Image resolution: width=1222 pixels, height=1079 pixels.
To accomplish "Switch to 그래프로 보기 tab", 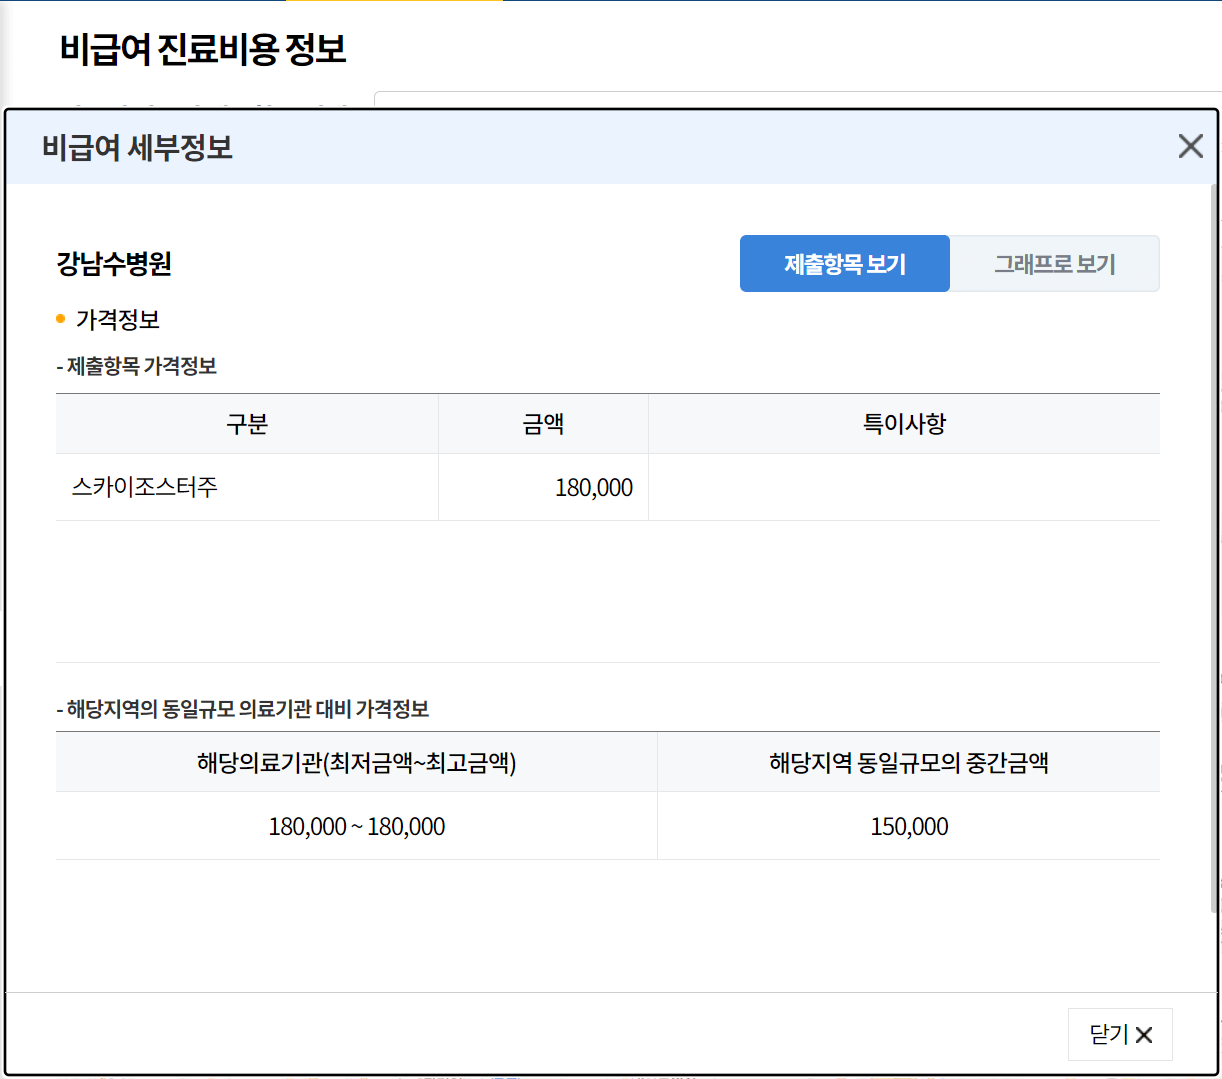I will point(1055,264).
